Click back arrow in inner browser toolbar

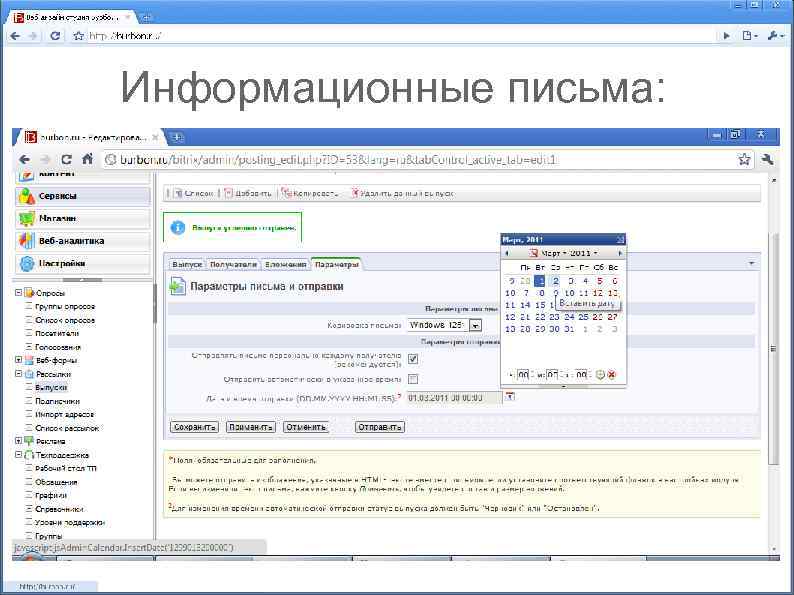click(24, 160)
